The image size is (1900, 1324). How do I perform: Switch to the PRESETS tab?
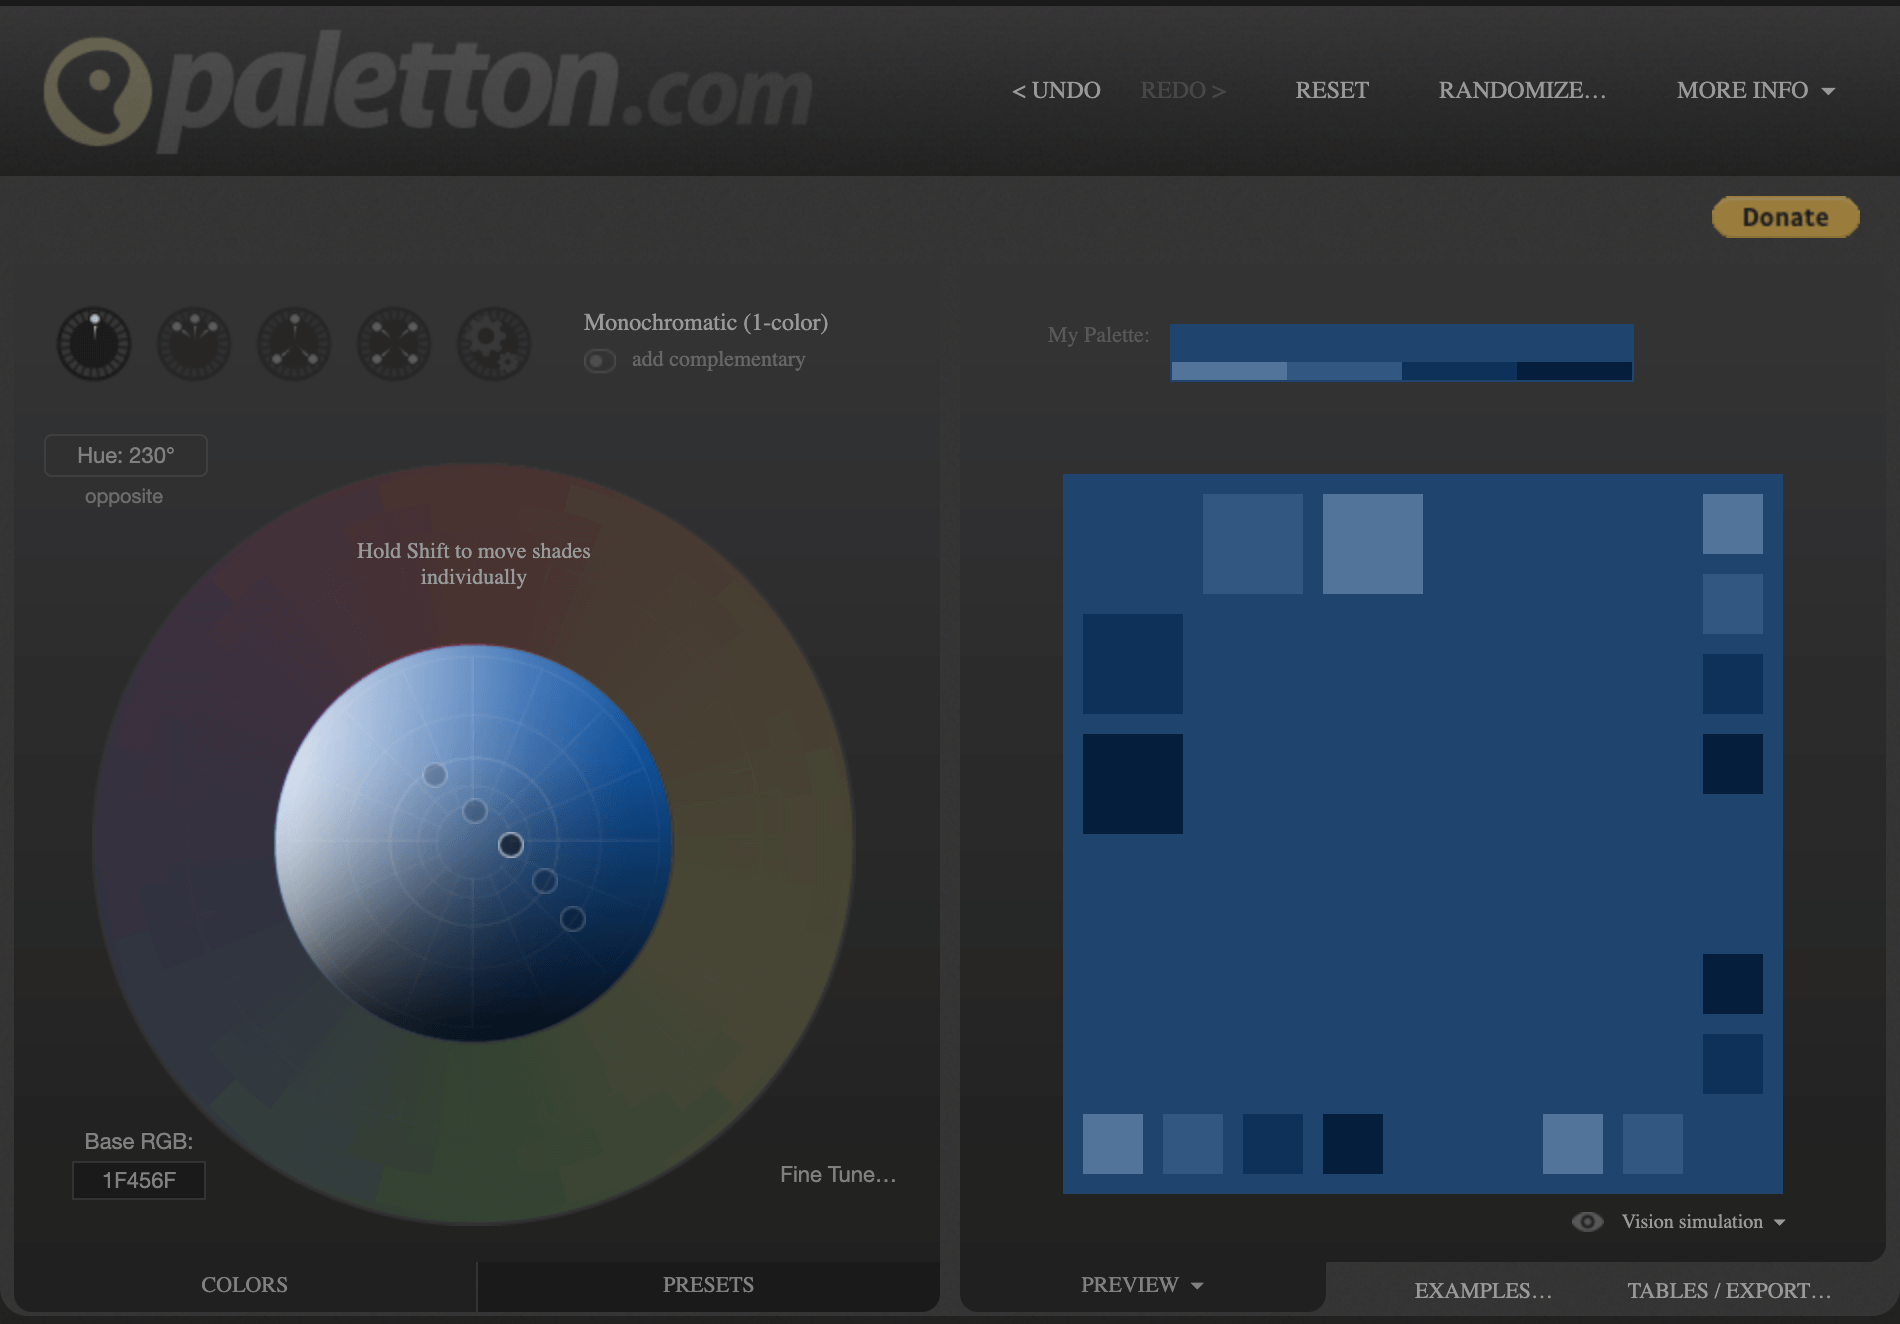709,1285
